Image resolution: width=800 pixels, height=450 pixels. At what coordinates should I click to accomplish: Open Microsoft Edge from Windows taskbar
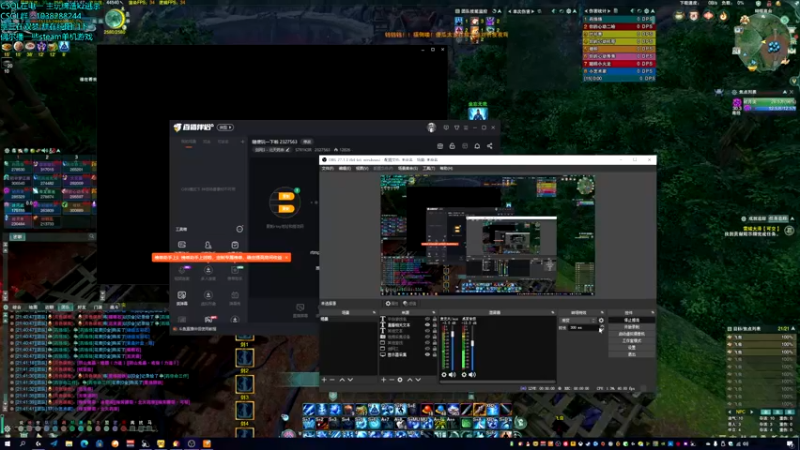84,444
